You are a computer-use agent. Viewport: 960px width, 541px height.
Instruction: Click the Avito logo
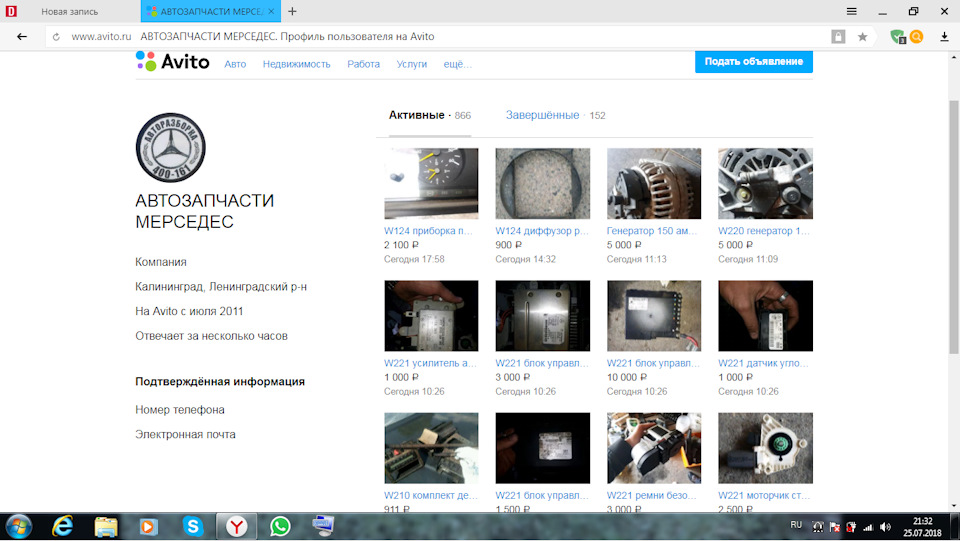(x=173, y=61)
